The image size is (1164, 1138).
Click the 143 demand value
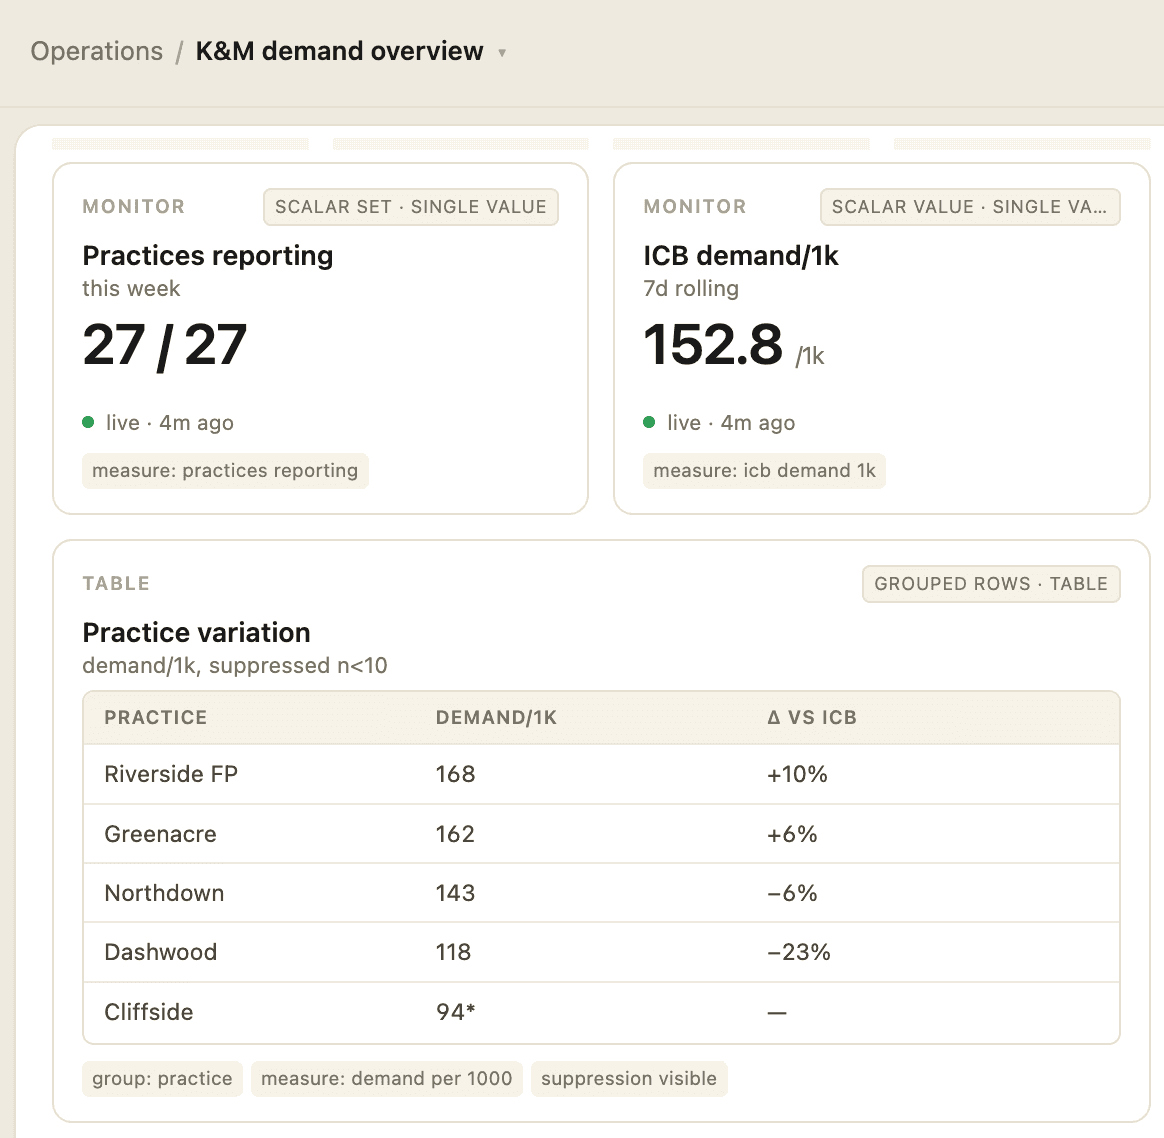click(455, 893)
